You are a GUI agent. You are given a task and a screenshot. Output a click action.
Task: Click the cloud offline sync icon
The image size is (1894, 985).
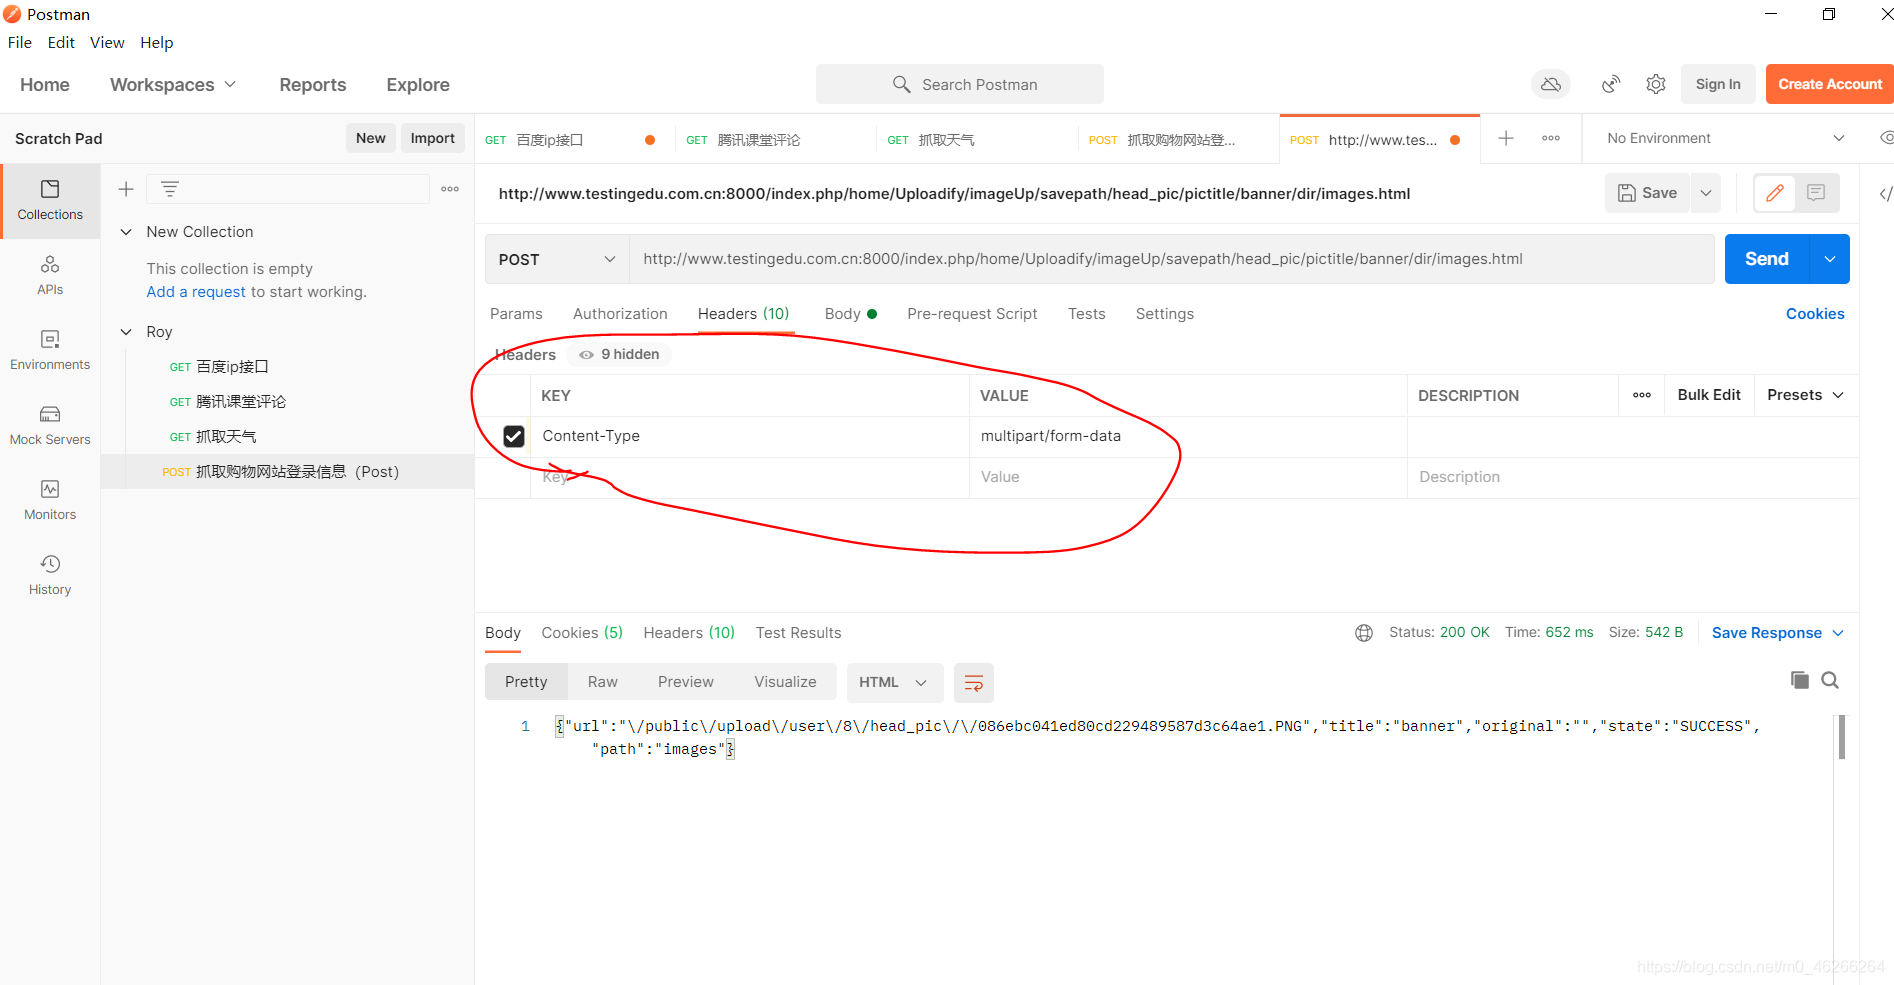(x=1551, y=85)
